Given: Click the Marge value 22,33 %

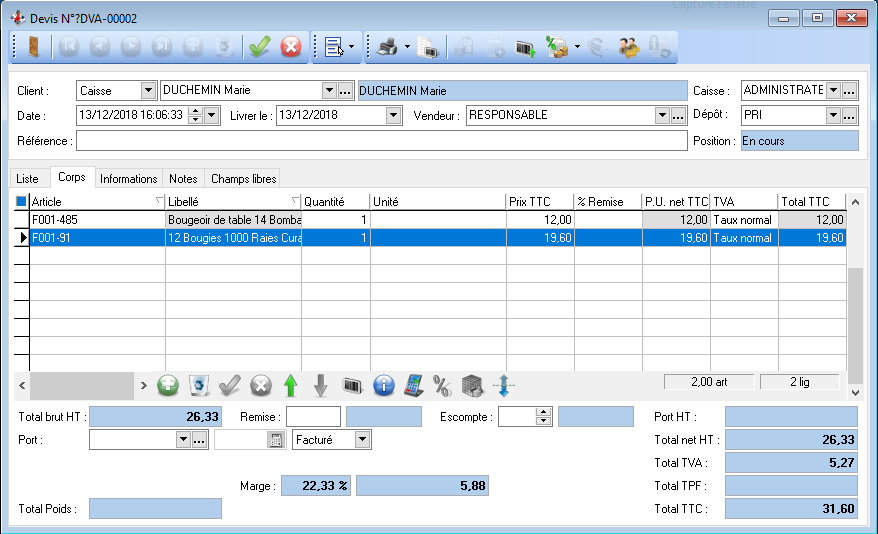Looking at the screenshot, I should coord(316,486).
